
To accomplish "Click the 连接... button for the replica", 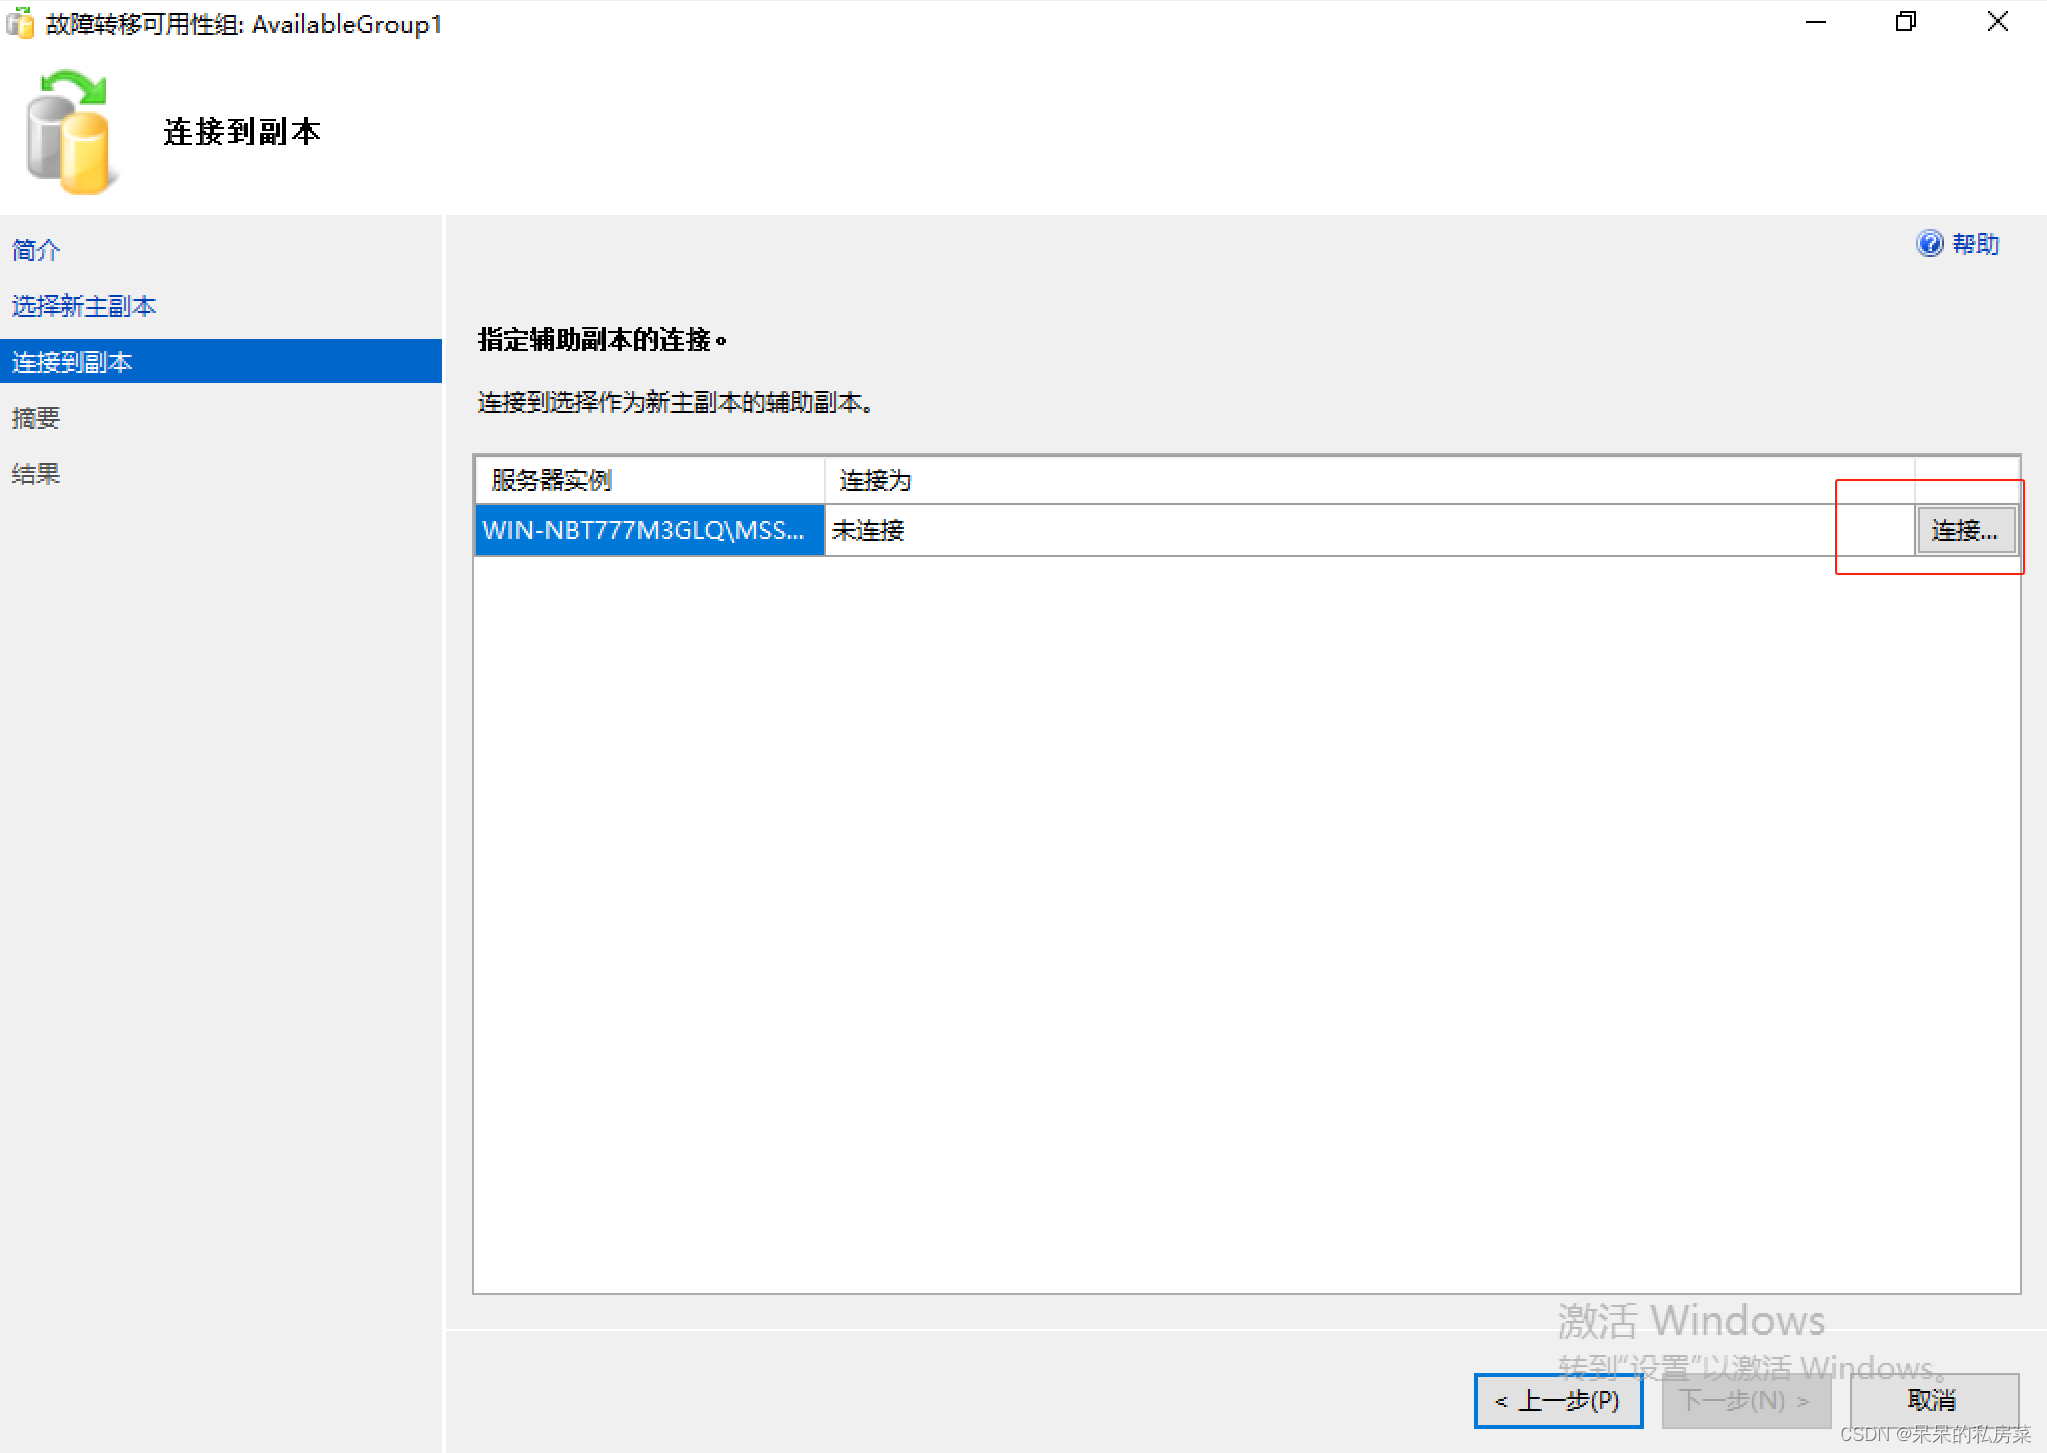I will 1966,530.
